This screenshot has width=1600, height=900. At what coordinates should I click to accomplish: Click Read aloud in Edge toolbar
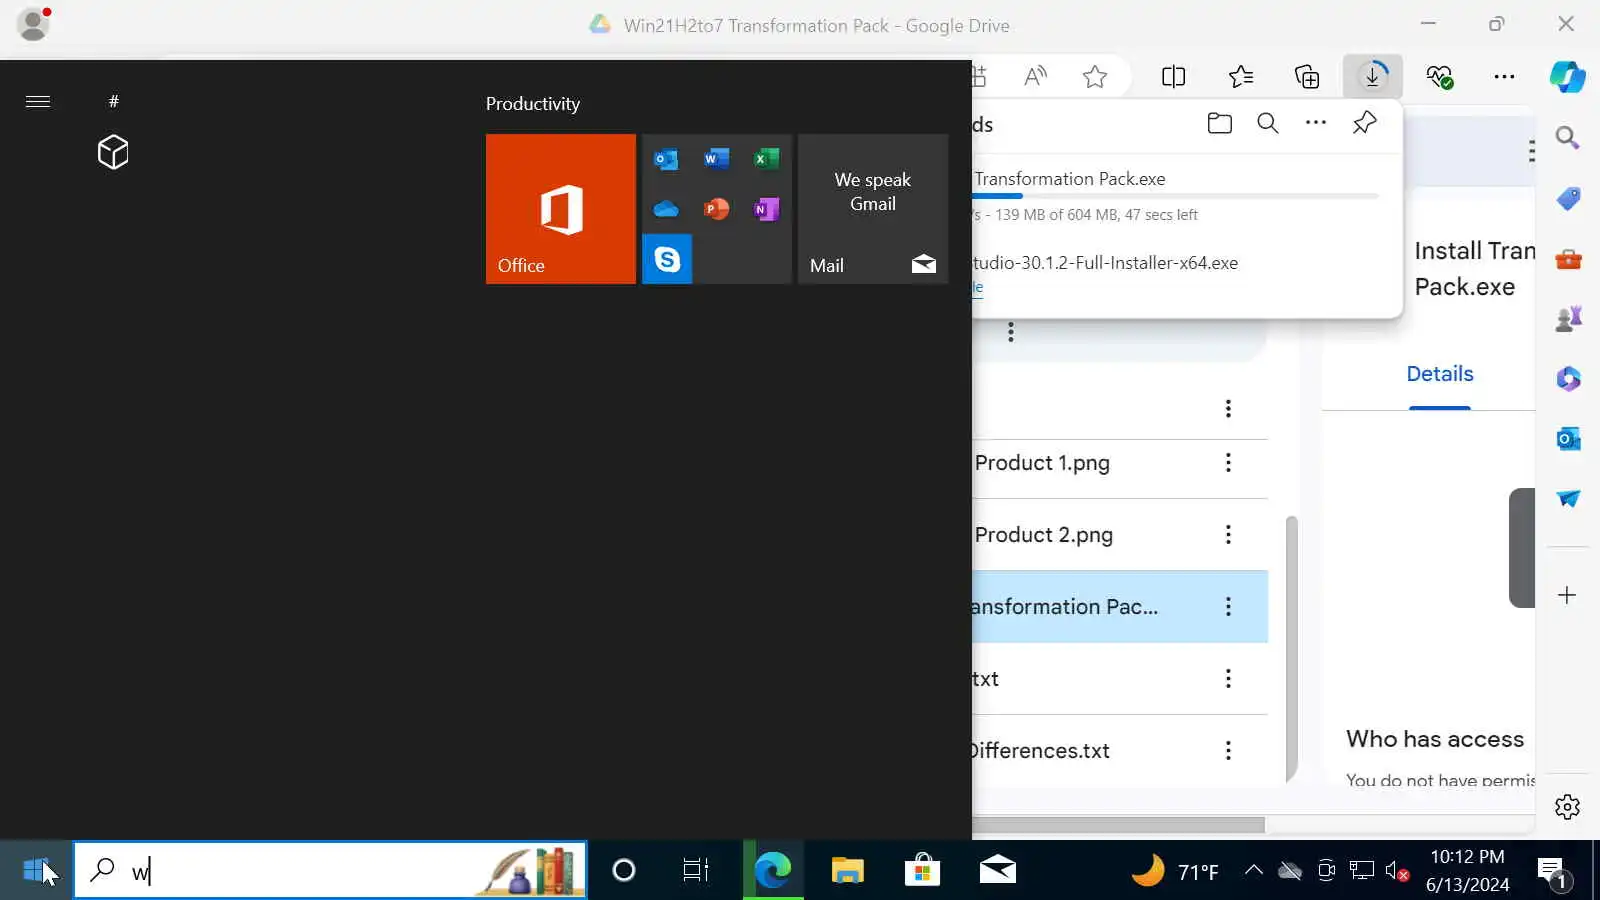click(1036, 76)
